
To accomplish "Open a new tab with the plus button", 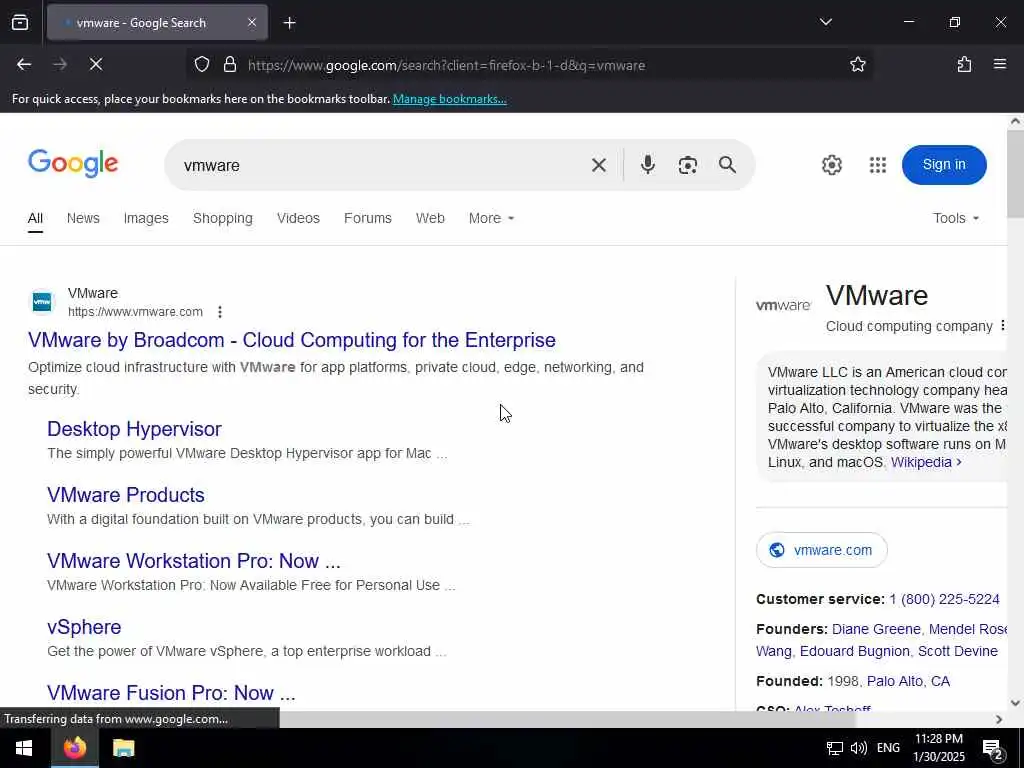I will click(x=289, y=23).
